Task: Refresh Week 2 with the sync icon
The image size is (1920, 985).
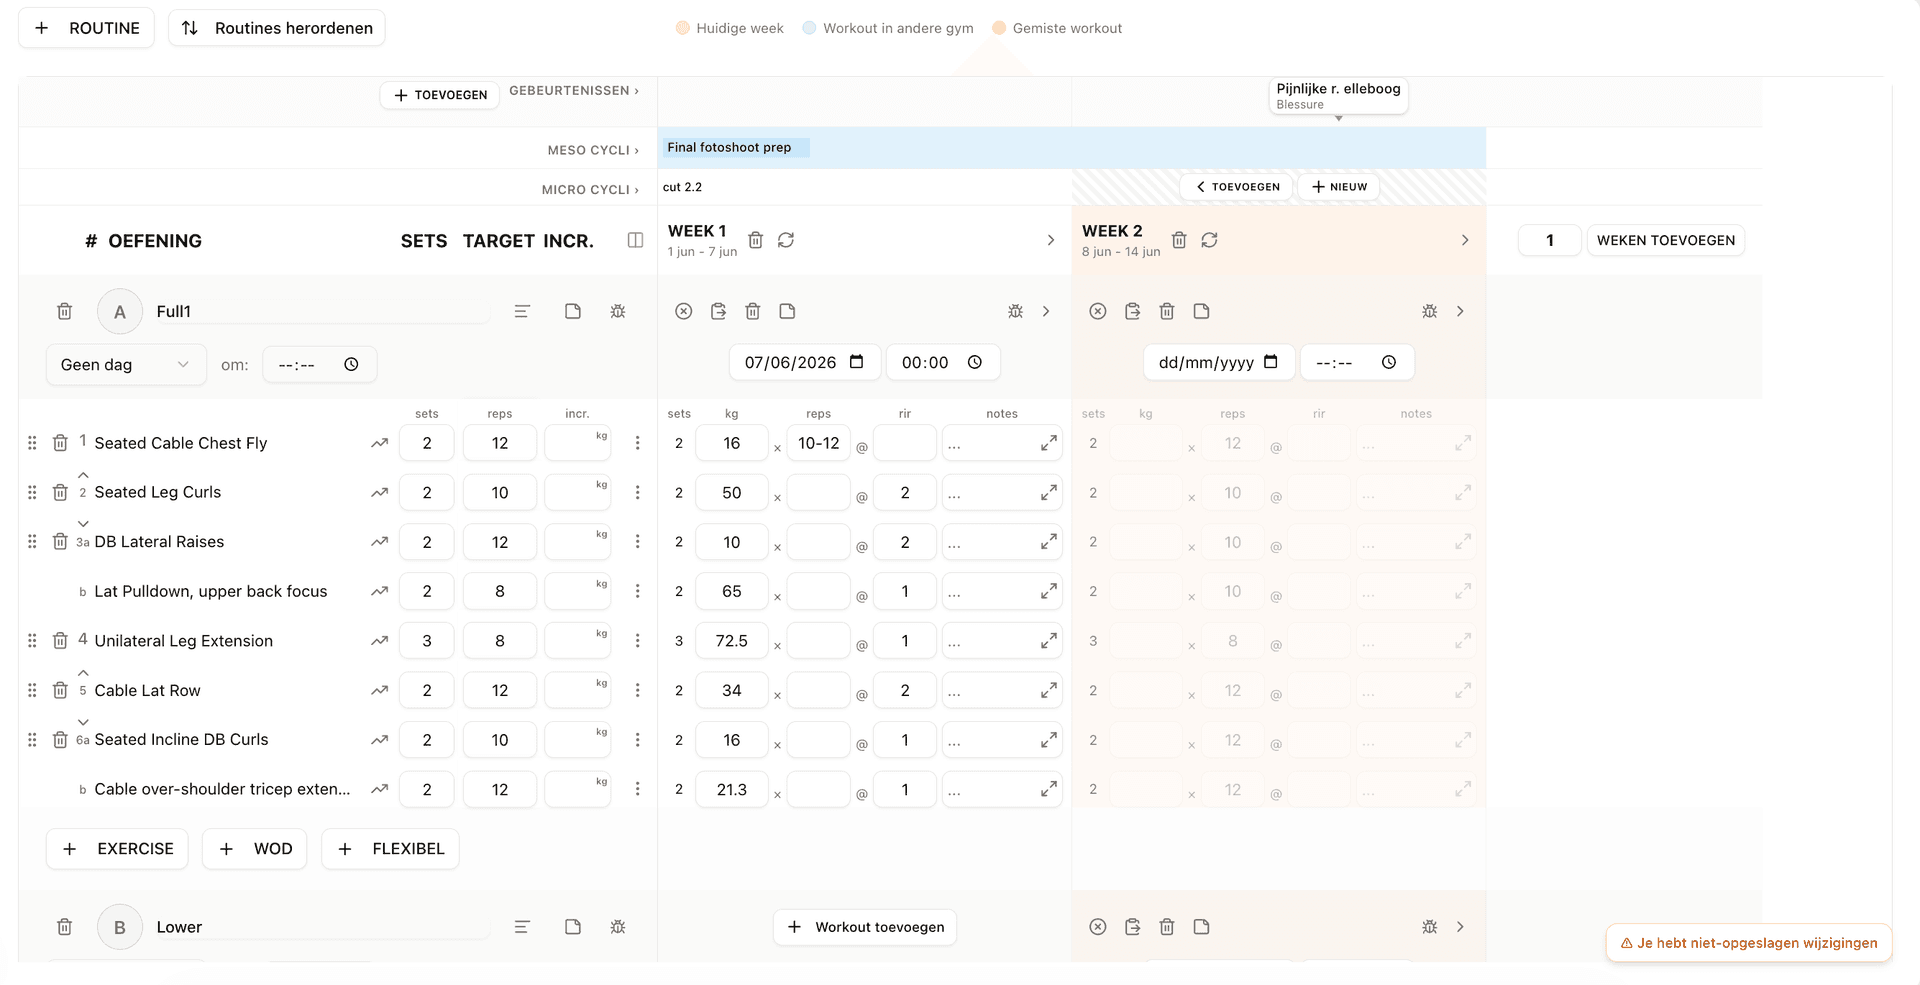Action: click(1210, 240)
